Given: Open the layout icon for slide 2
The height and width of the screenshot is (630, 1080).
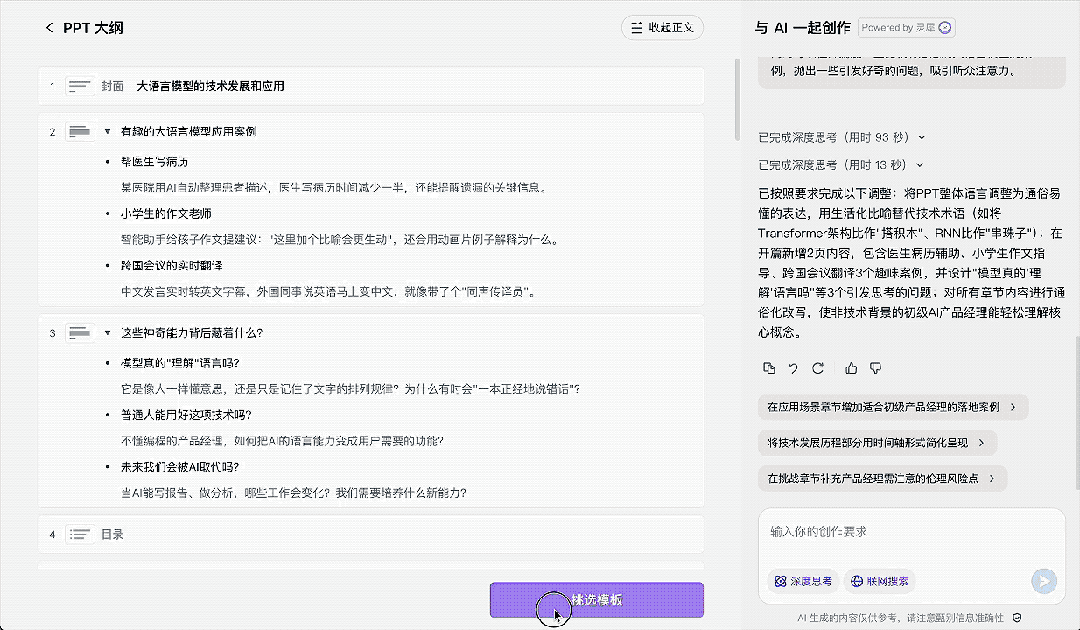Looking at the screenshot, I should [80, 132].
